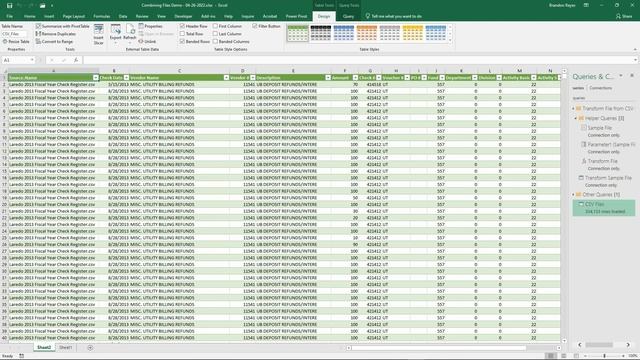Open the File tab

9,16
